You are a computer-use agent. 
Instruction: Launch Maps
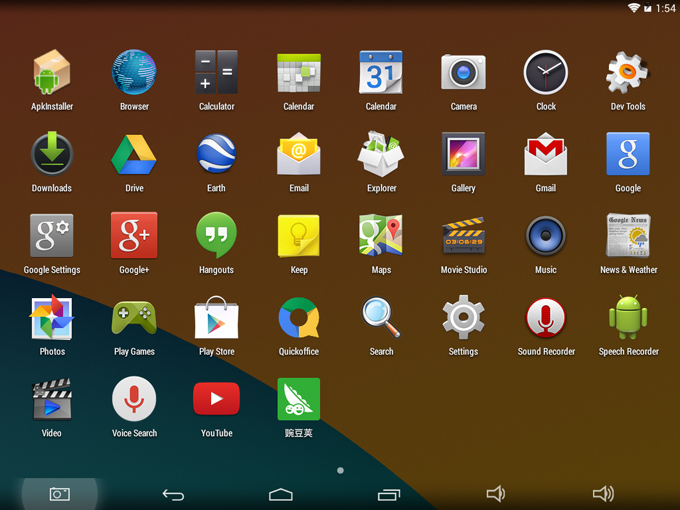coord(381,235)
